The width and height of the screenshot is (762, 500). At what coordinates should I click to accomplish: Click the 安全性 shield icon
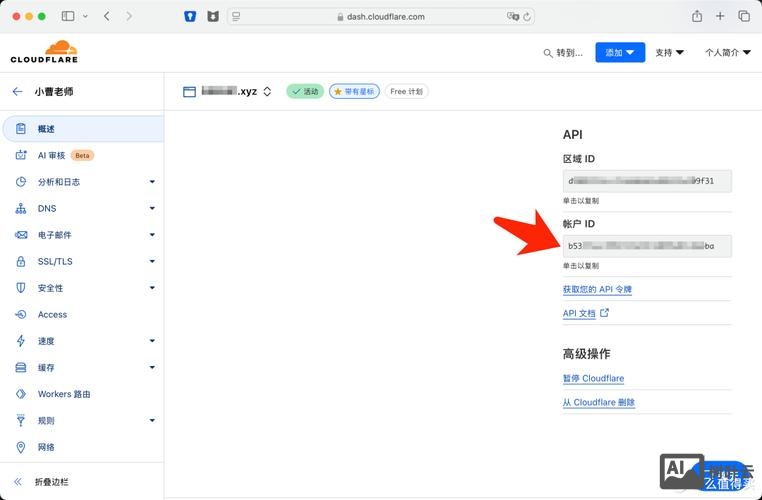(x=20, y=288)
